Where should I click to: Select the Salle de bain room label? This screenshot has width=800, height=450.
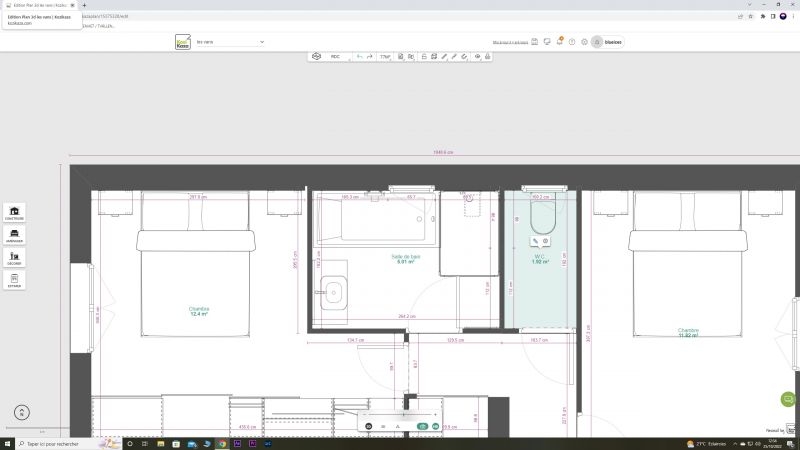[x=406, y=259]
